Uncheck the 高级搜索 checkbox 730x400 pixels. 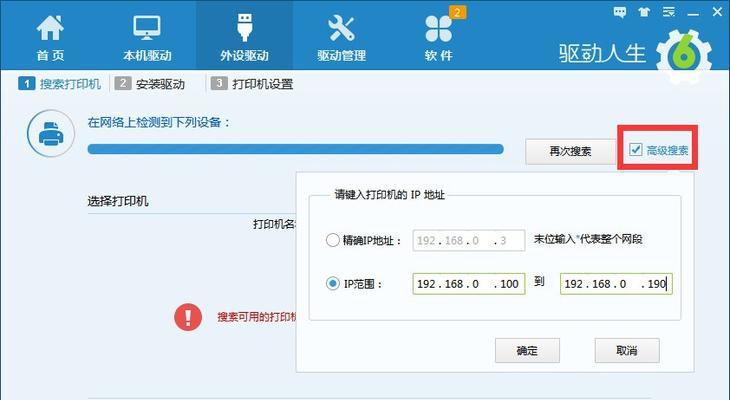(635, 149)
